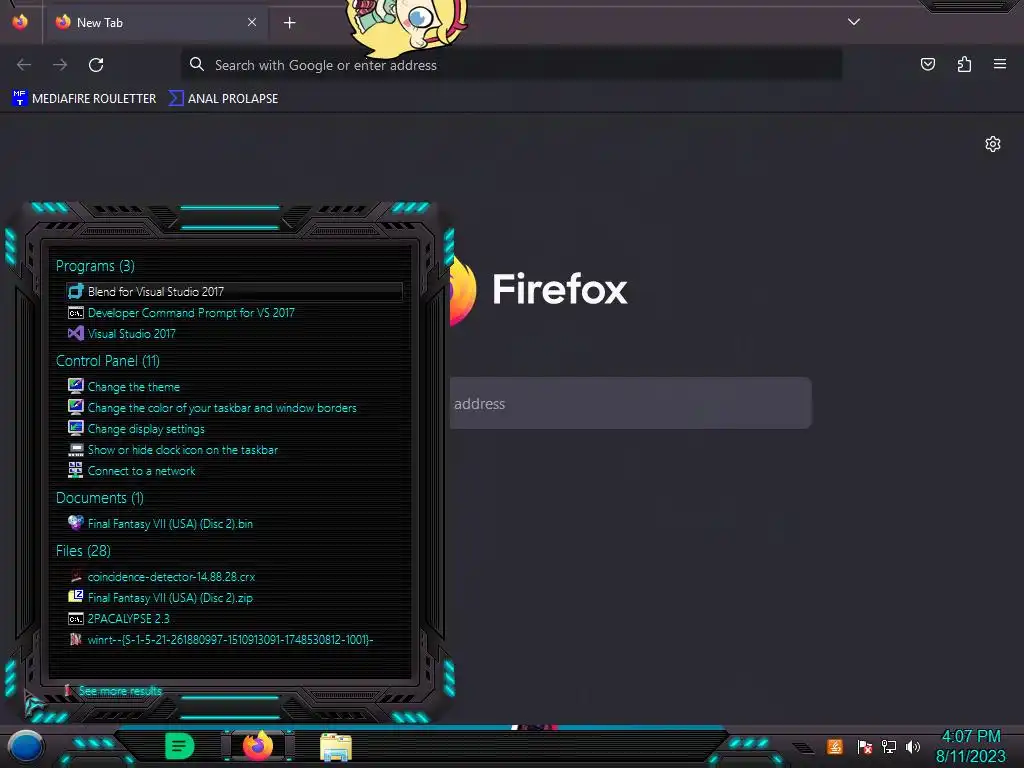Open the MEDIAFIRE ROULETTER bookmark

[84, 99]
